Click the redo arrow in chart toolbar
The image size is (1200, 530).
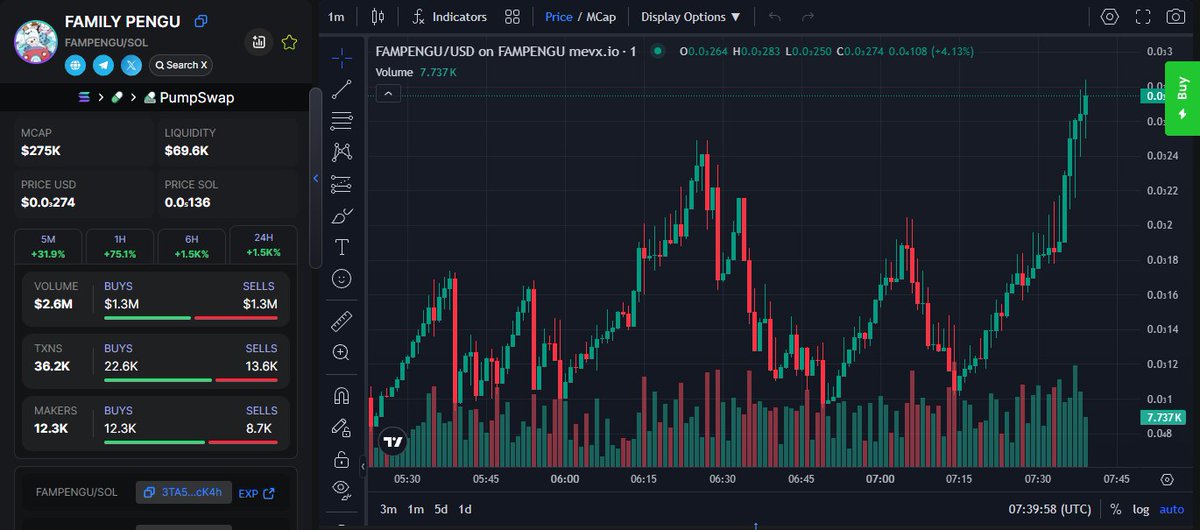[808, 17]
